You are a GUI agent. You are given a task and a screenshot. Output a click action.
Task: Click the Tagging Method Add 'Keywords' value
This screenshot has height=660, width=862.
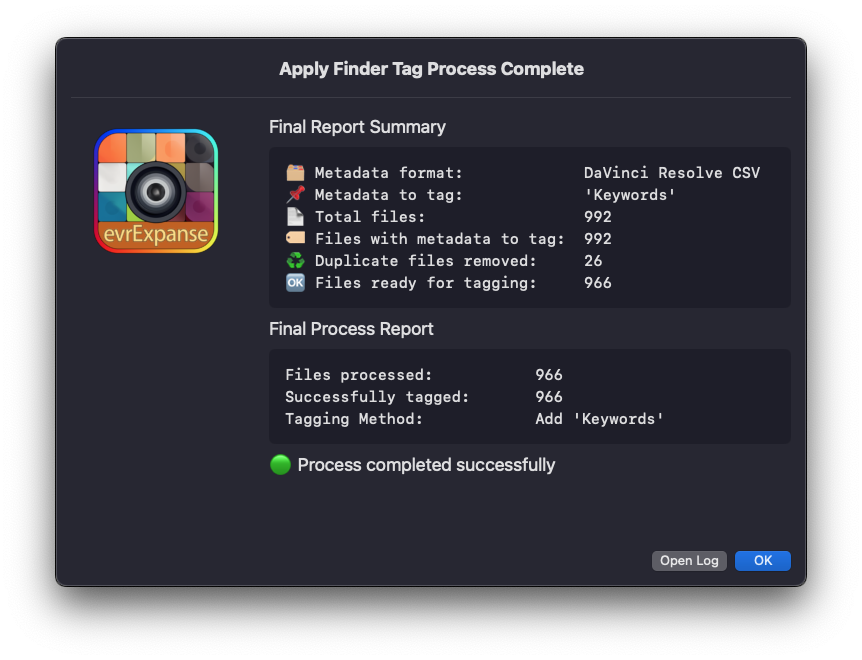click(599, 419)
